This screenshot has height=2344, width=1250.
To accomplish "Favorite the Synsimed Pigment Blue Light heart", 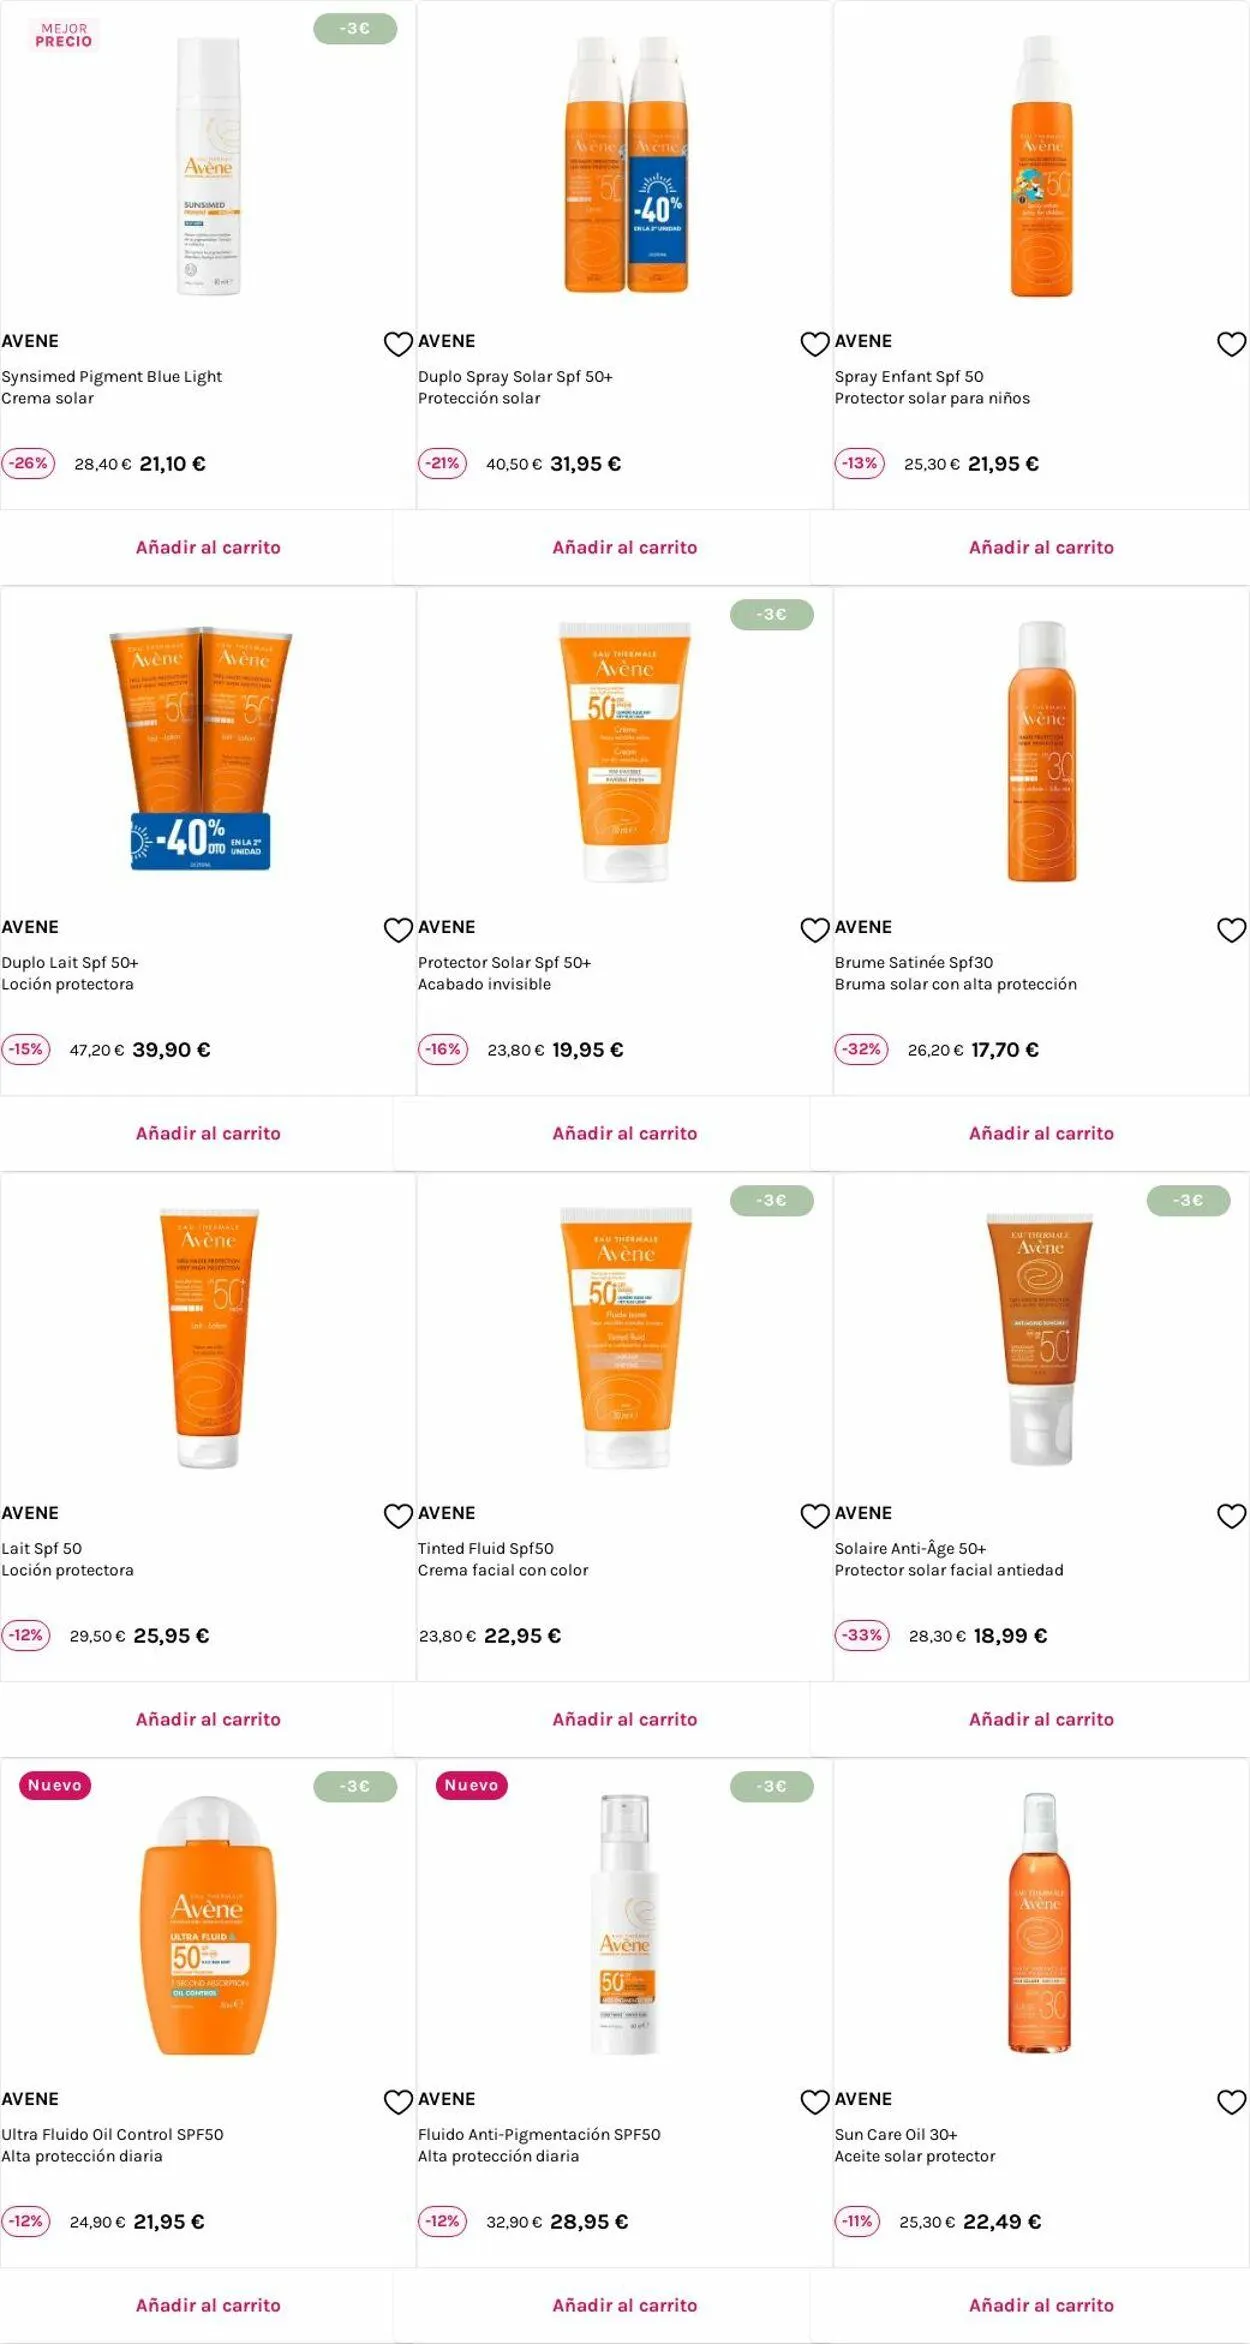I will pyautogui.click(x=398, y=344).
